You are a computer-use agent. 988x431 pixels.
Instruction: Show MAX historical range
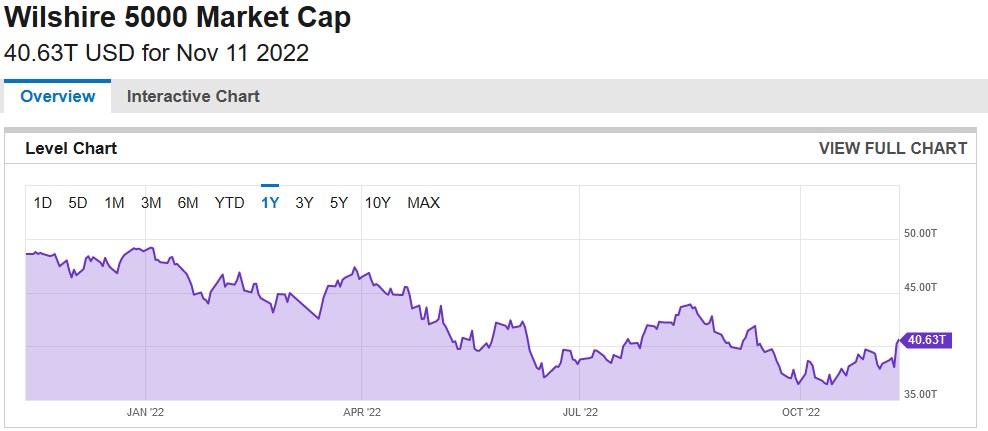tap(423, 203)
